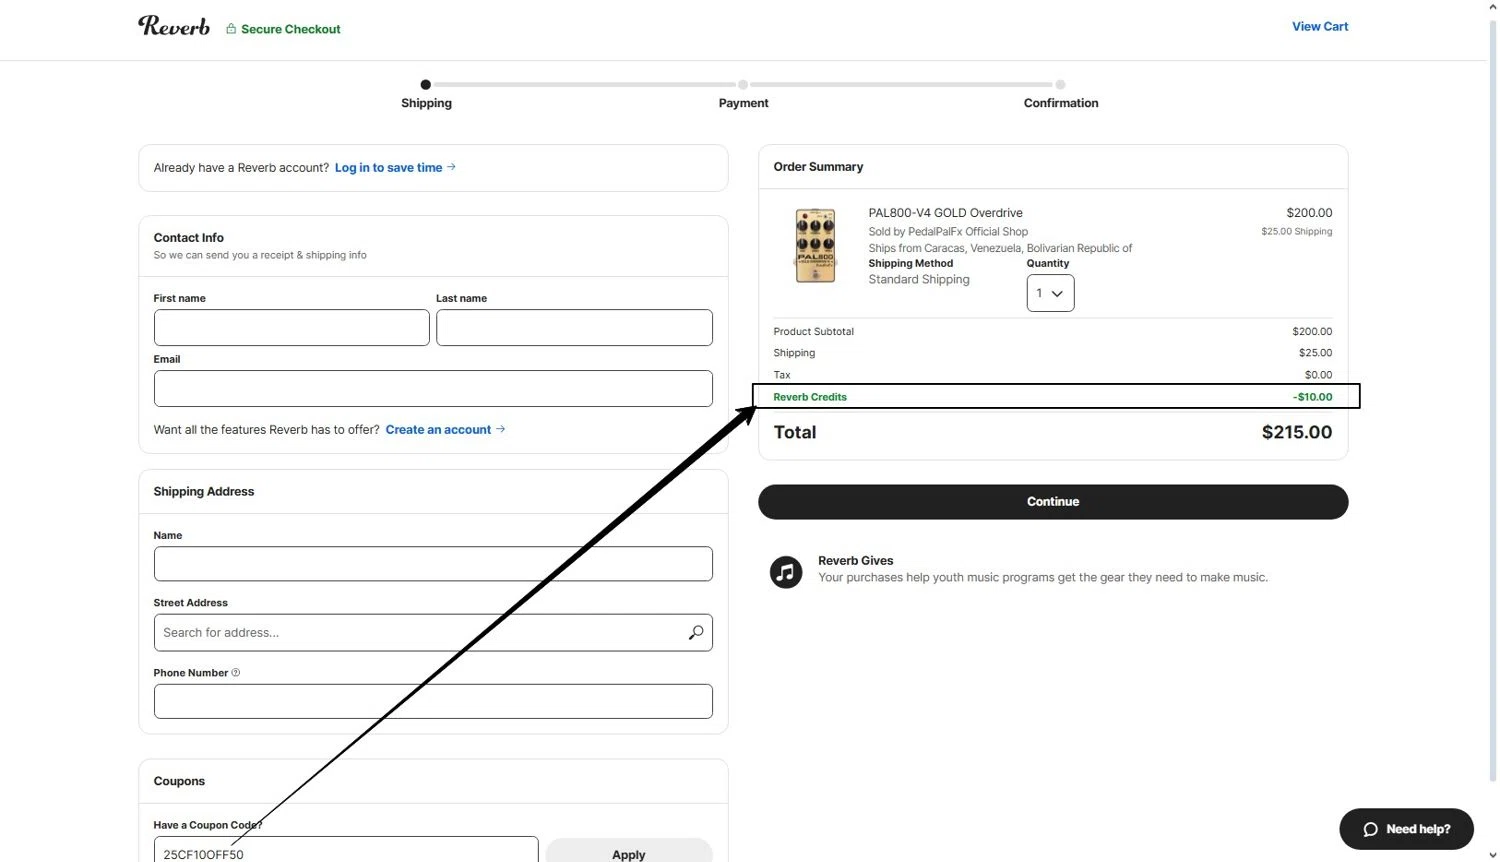Image resolution: width=1500 pixels, height=862 pixels.
Task: Open the View Cart link
Action: click(x=1319, y=27)
